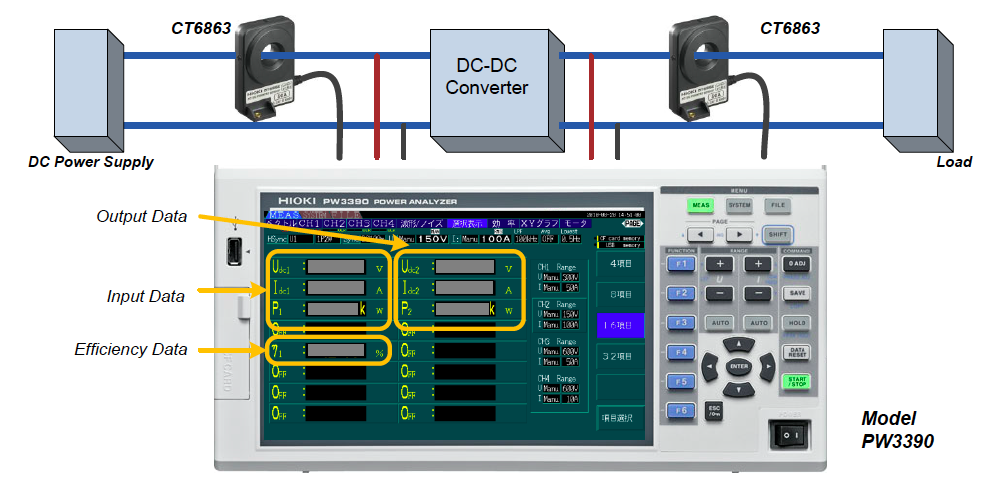
Task: Toggle the green START/STOP key
Action: pyautogui.click(x=796, y=382)
